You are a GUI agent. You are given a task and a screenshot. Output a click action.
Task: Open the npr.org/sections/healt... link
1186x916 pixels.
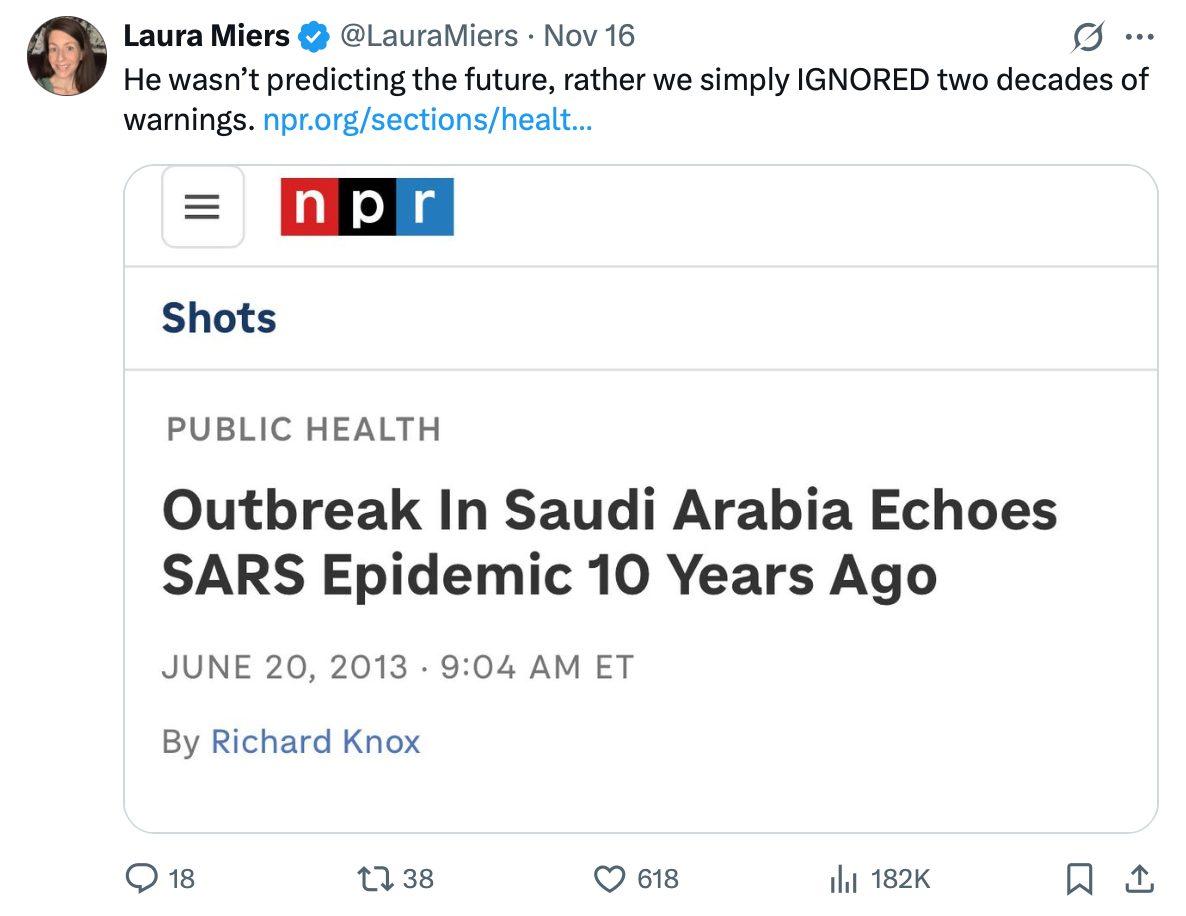(428, 122)
